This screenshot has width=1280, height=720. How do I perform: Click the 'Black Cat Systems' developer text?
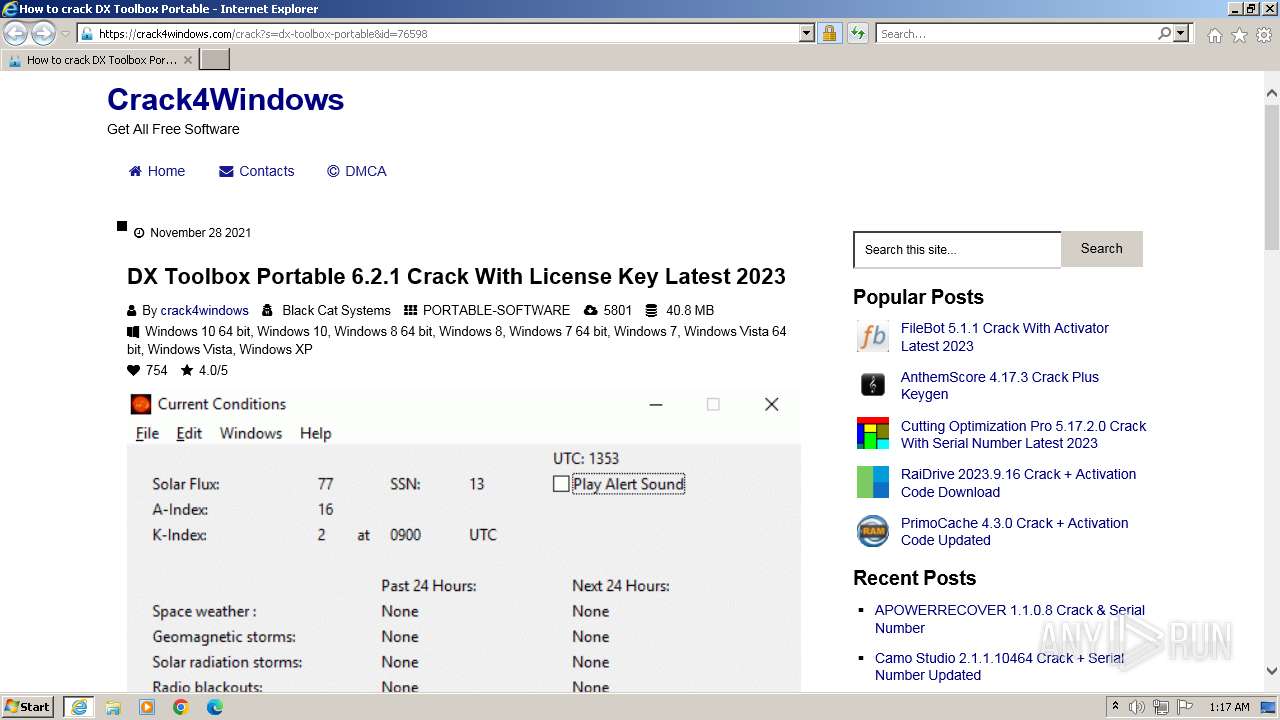(x=336, y=310)
